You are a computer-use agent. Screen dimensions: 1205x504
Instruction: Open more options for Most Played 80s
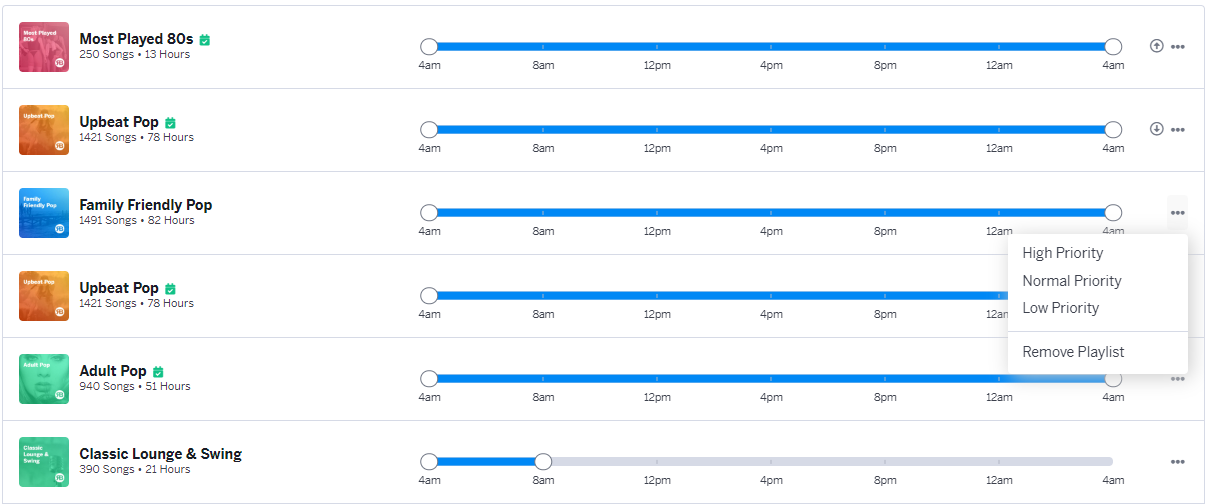1178,47
